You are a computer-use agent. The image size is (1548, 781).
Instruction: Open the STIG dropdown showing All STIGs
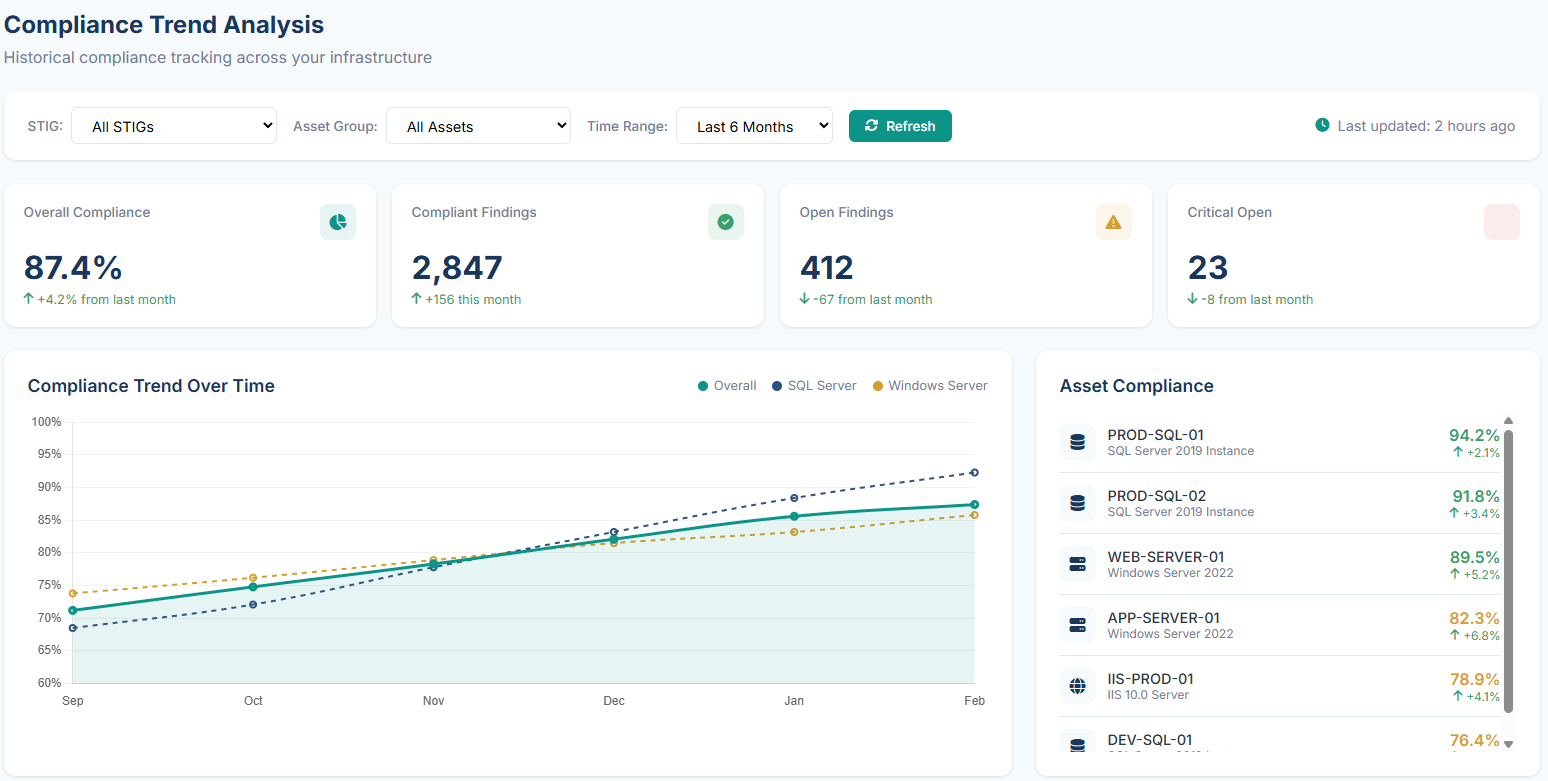pos(174,126)
